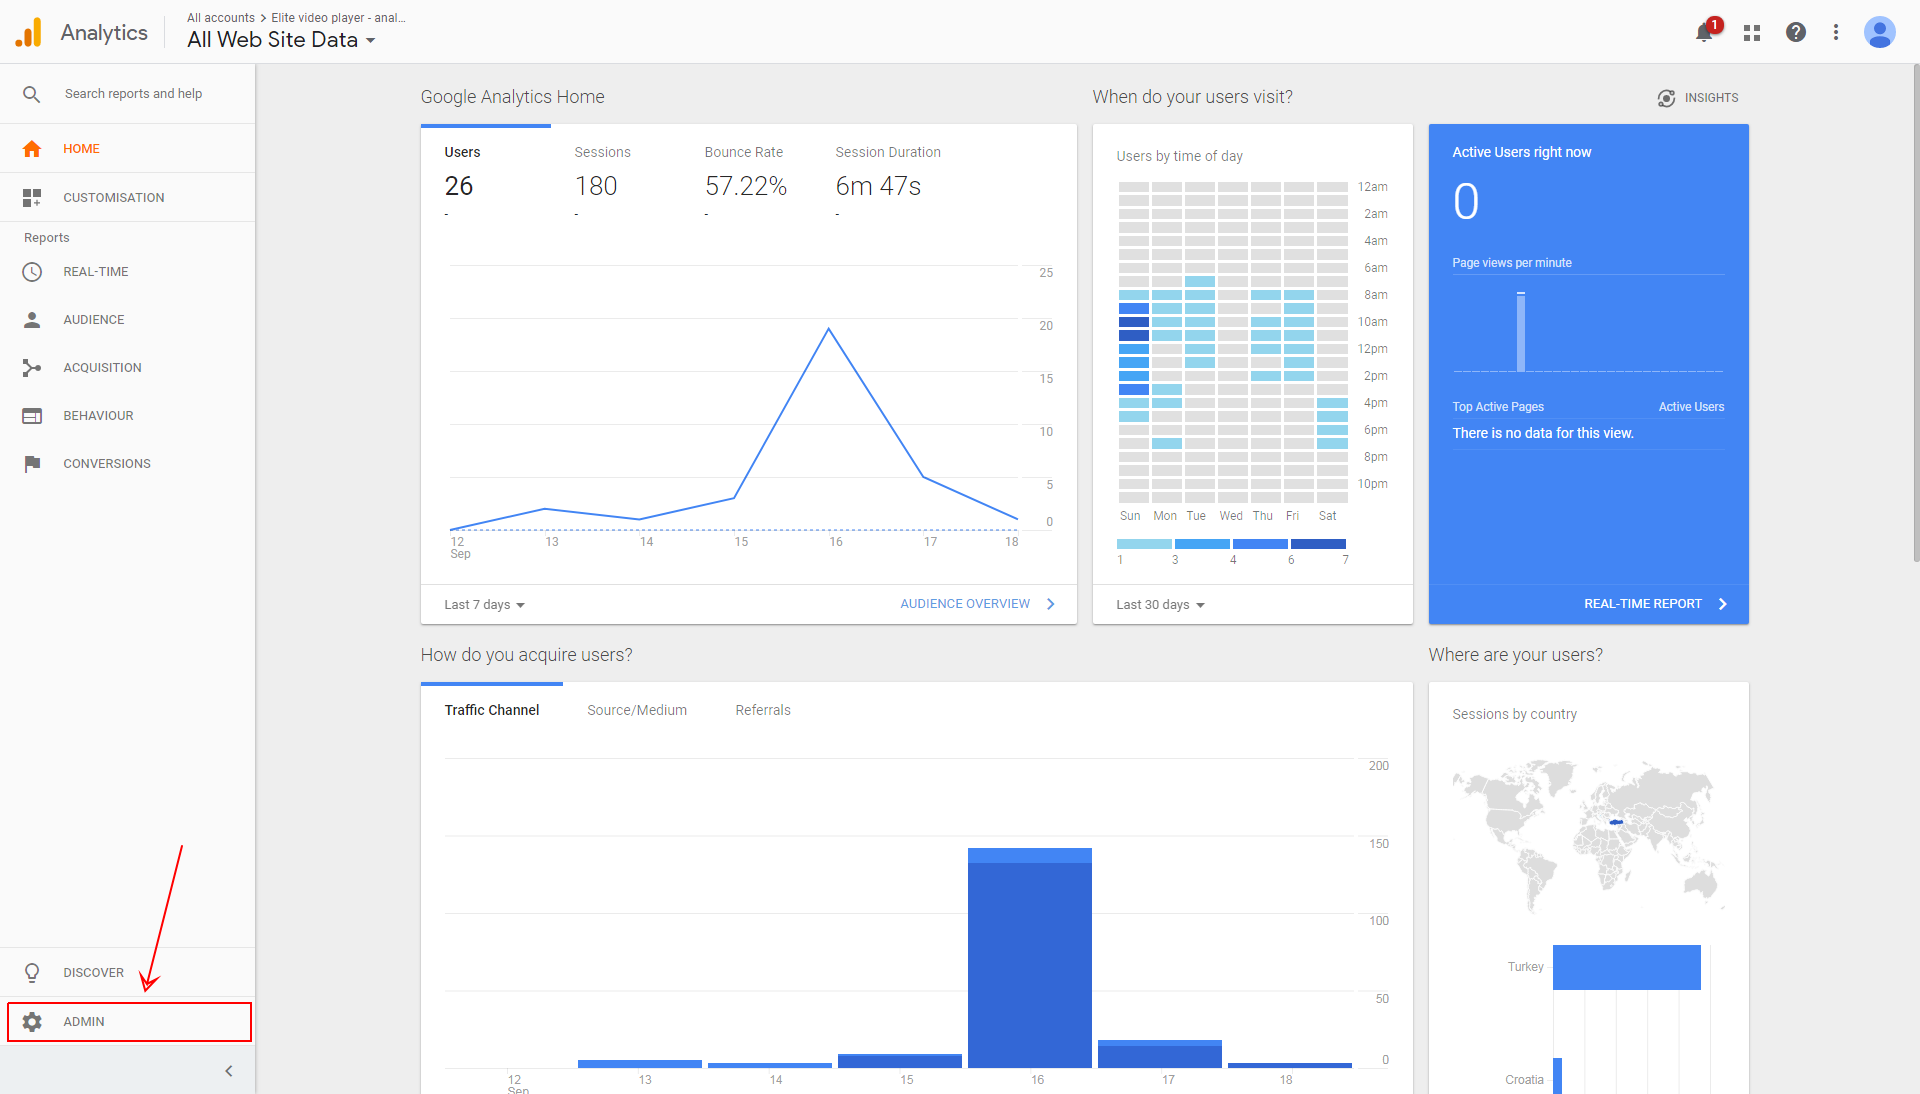The width and height of the screenshot is (1920, 1094).
Task: Open the user account avatar
Action: point(1880,32)
